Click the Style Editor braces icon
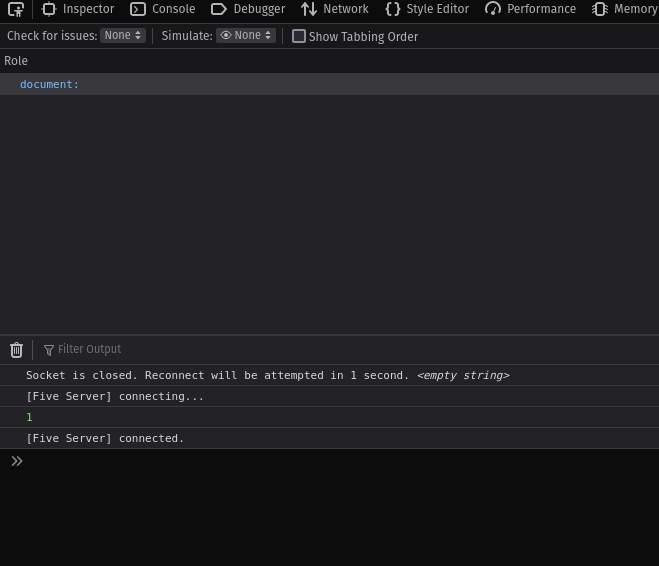 click(x=393, y=9)
